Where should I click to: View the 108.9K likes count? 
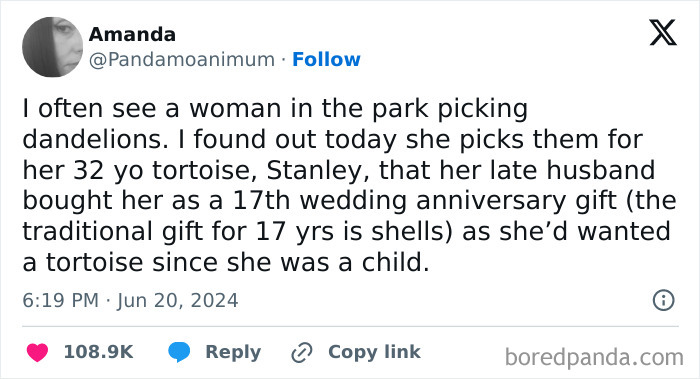click(x=99, y=352)
